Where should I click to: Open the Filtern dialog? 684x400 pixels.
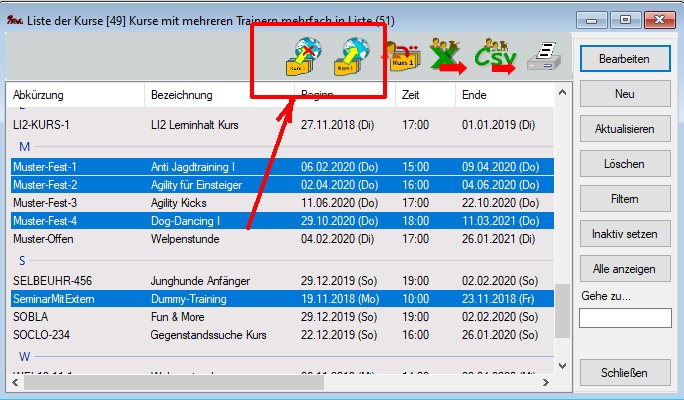[x=624, y=199]
